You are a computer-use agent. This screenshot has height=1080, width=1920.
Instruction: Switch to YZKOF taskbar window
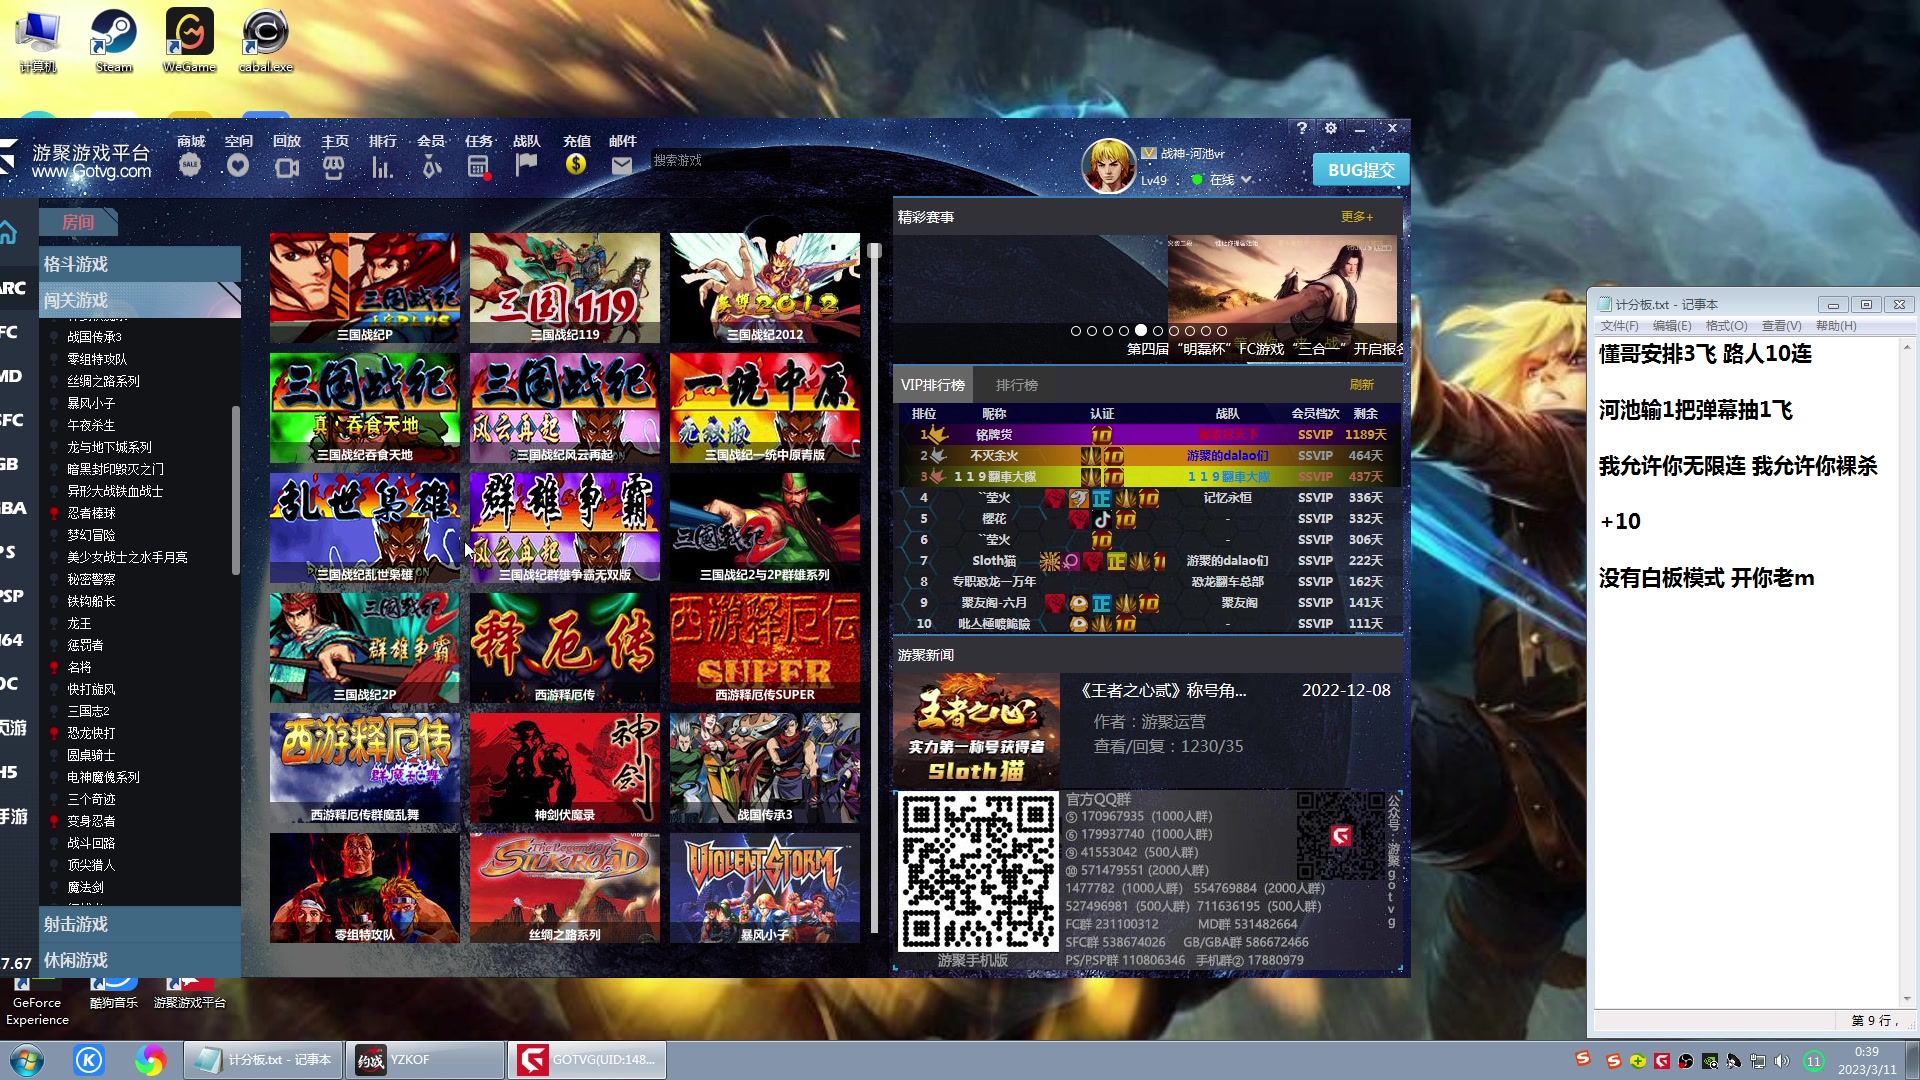[x=426, y=1060]
